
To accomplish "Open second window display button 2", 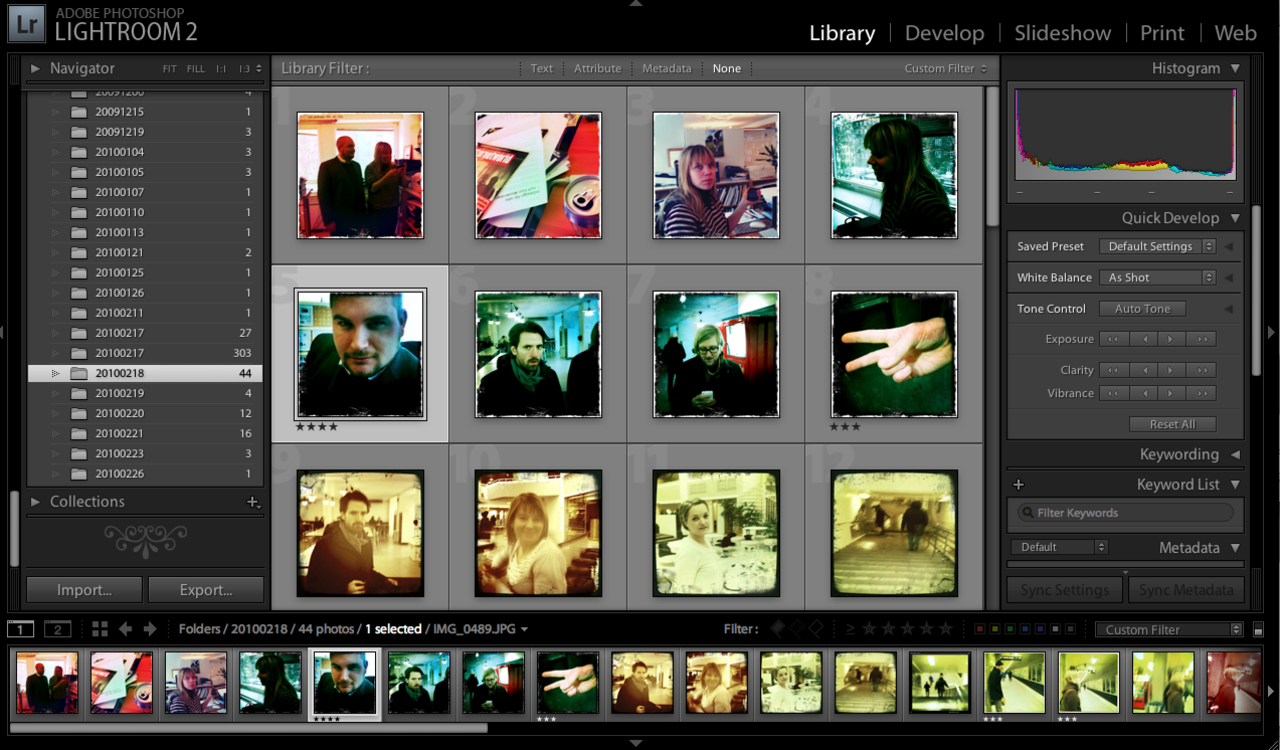I will 58,629.
